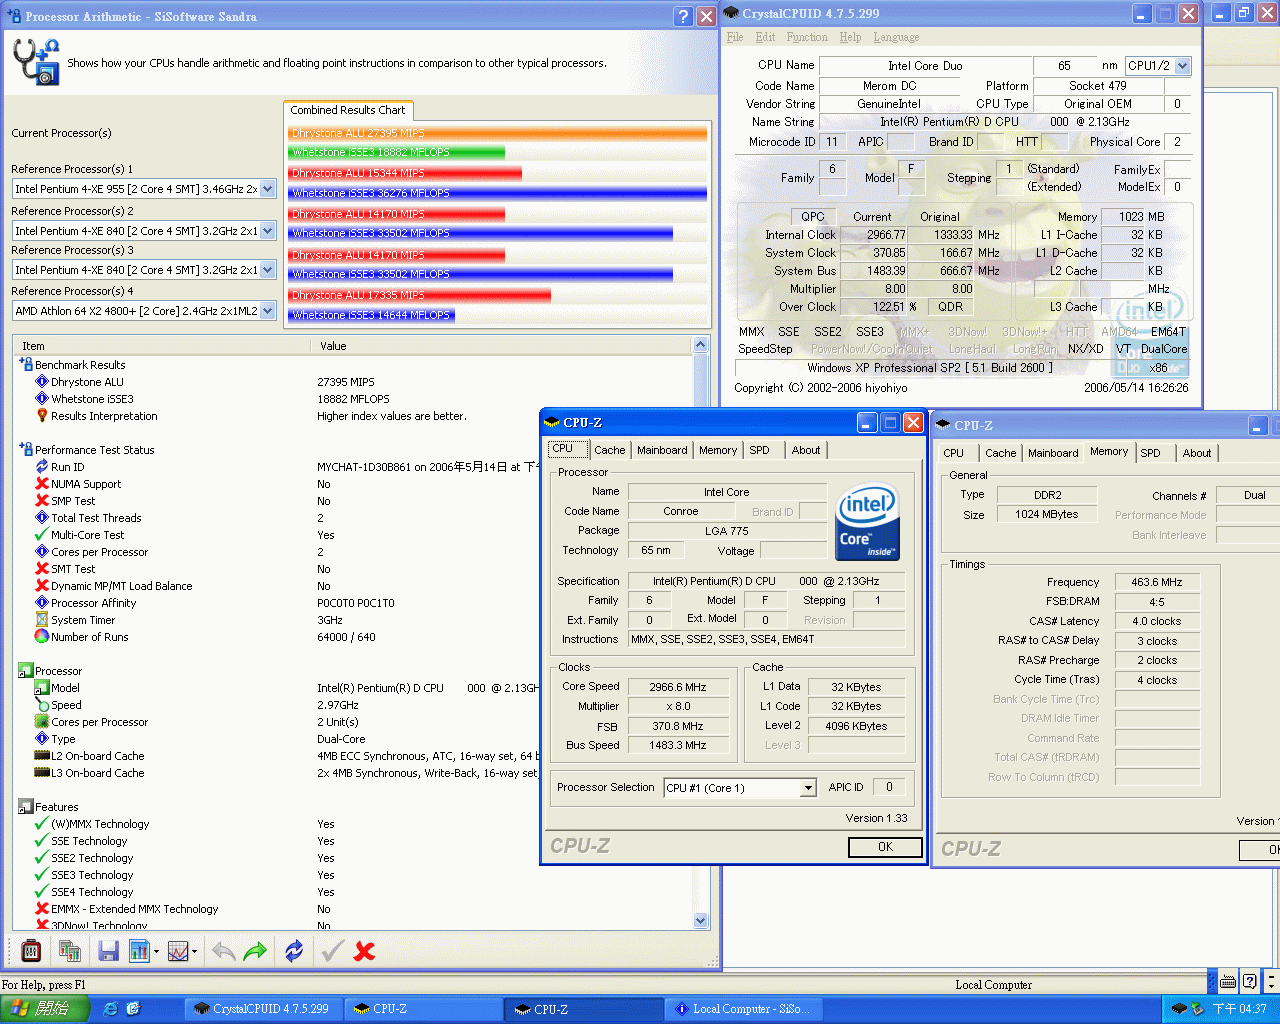Image resolution: width=1280 pixels, height=1024 pixels.
Task: Click the Results Interpretation lightbulb icon
Action: pyautogui.click(x=42, y=415)
